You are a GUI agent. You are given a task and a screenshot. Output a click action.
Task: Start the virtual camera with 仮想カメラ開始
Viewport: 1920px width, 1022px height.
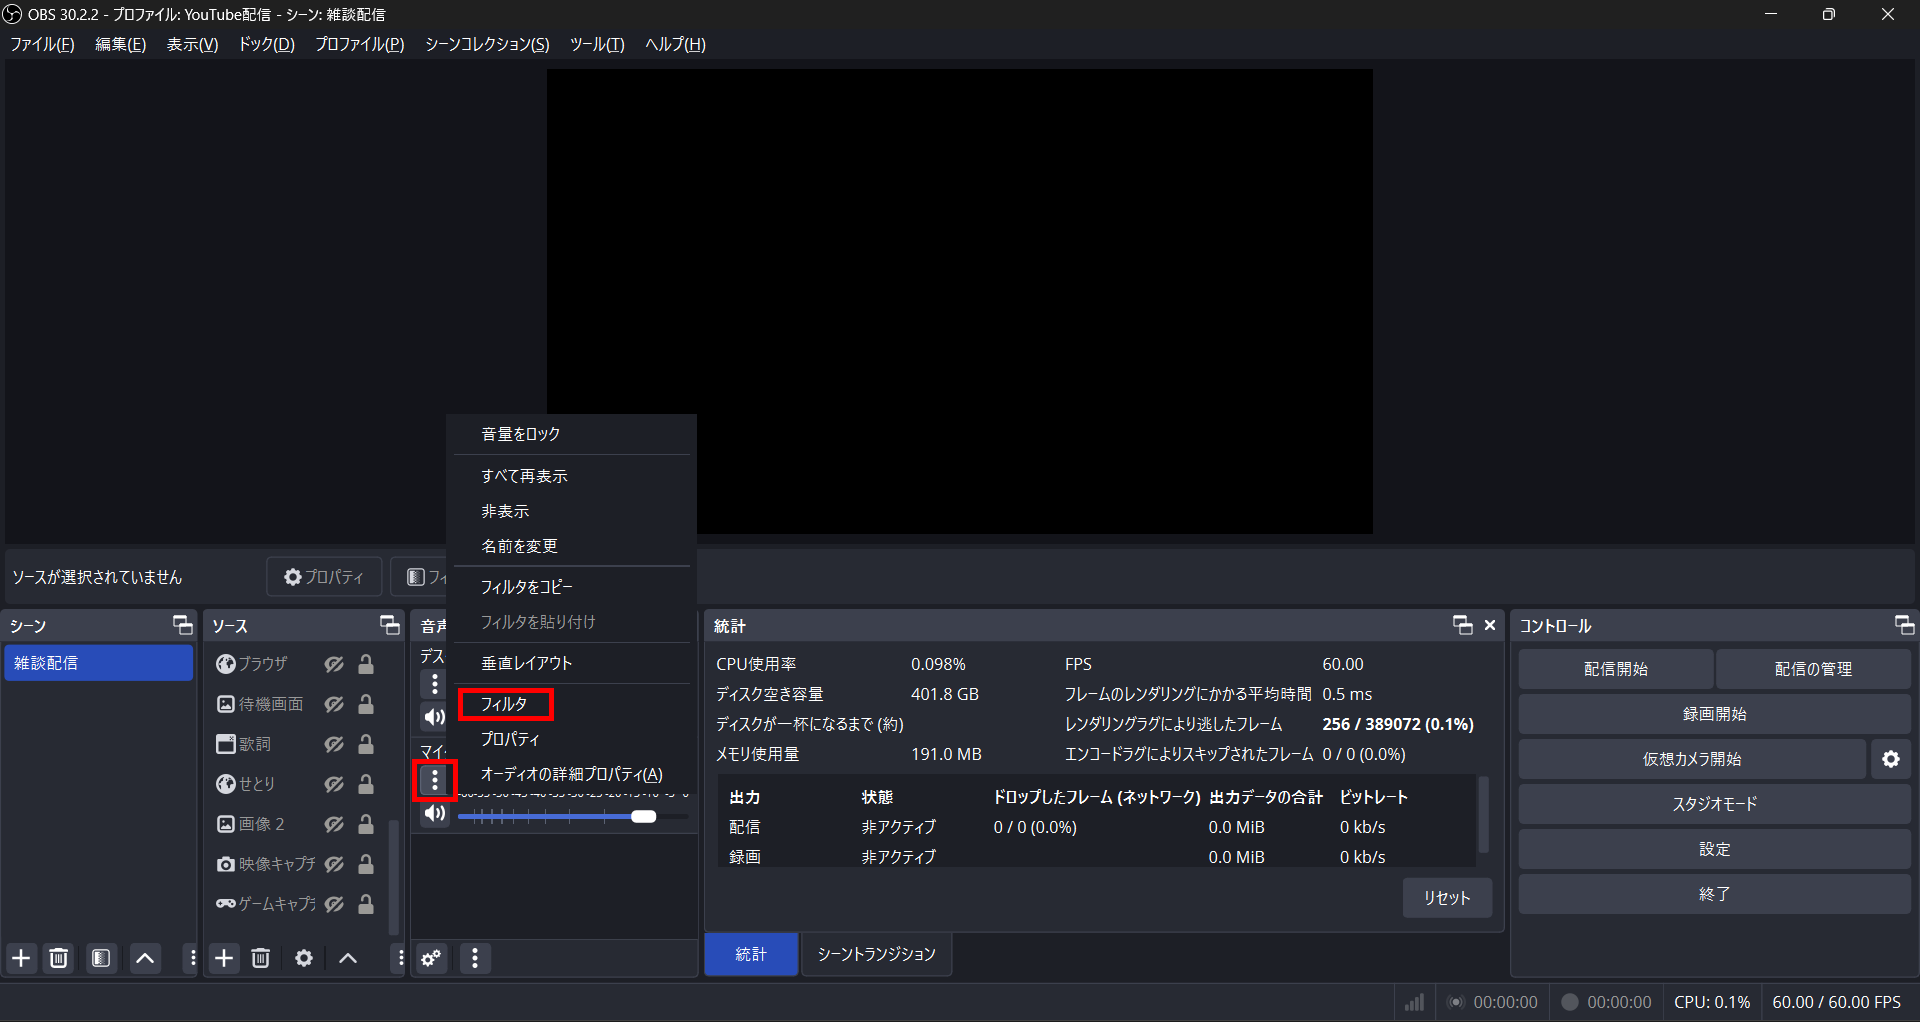(1692, 759)
